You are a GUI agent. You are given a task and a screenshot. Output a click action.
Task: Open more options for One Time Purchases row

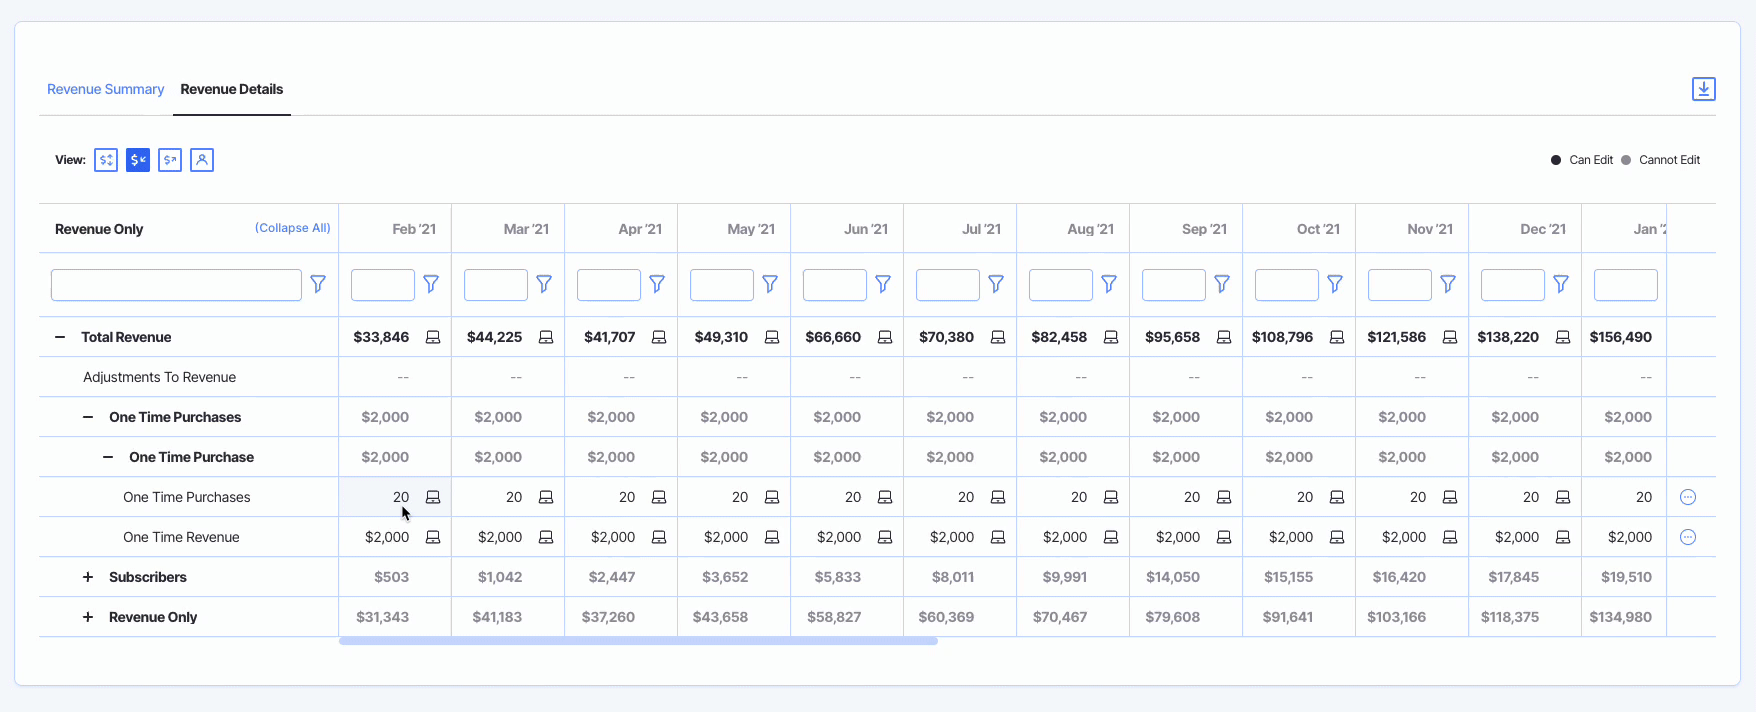[x=1688, y=497]
